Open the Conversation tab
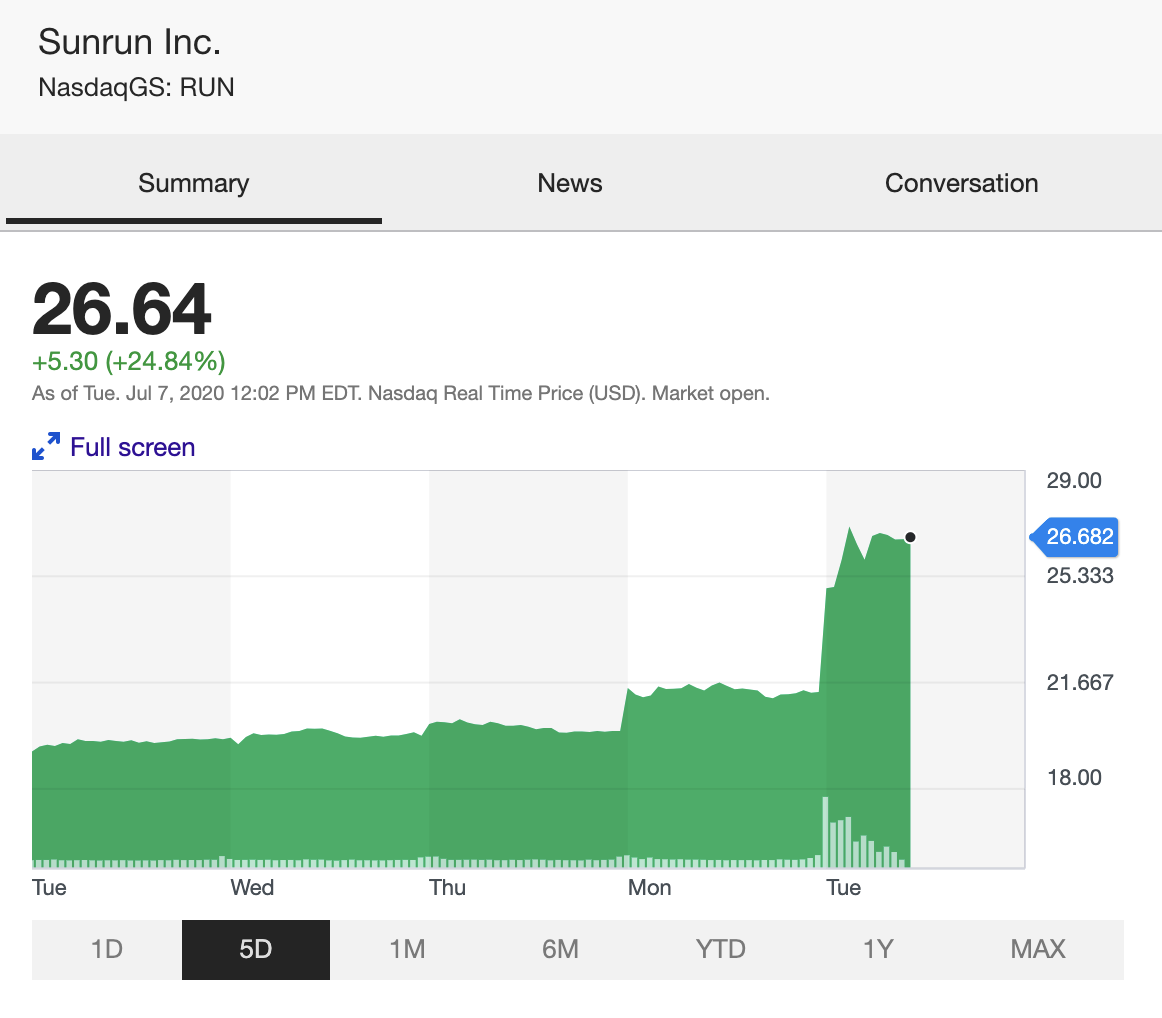Viewport: 1162px width, 1018px height. pos(961,184)
